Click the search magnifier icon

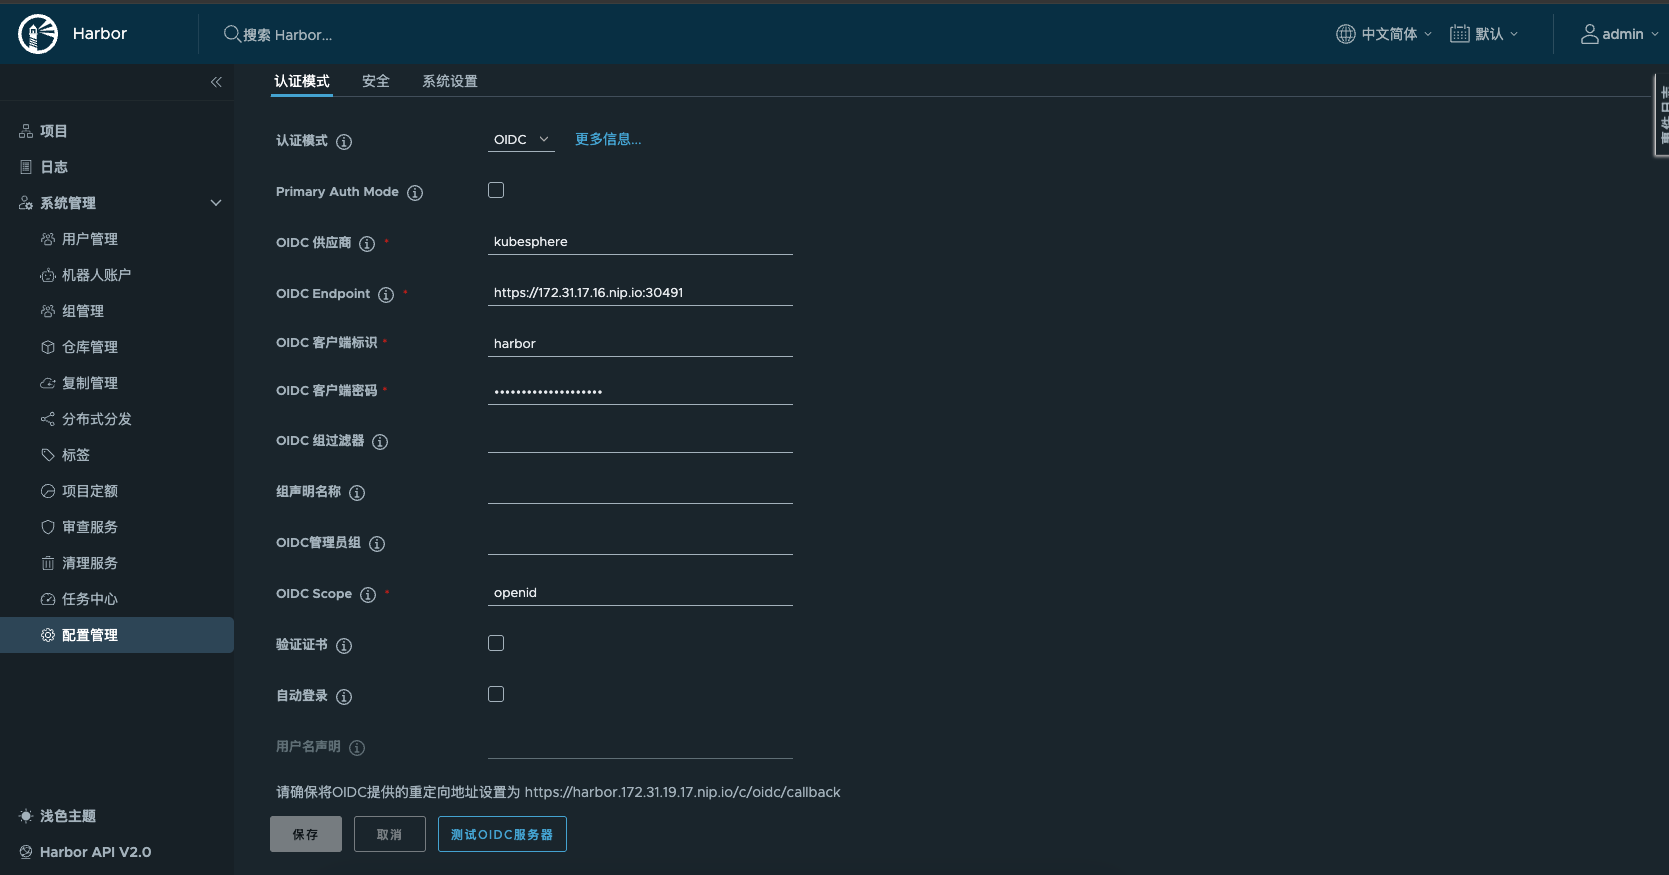[232, 34]
